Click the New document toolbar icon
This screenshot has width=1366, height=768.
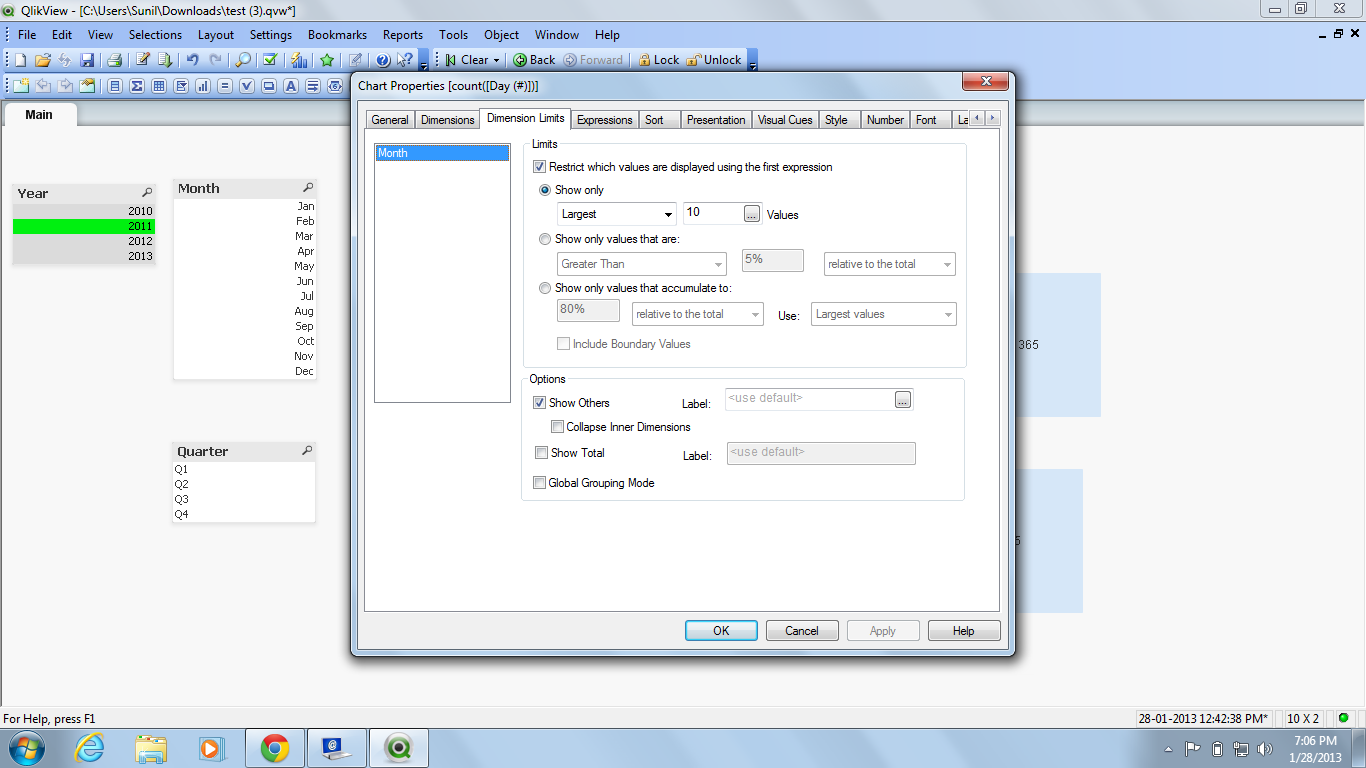tap(20, 60)
